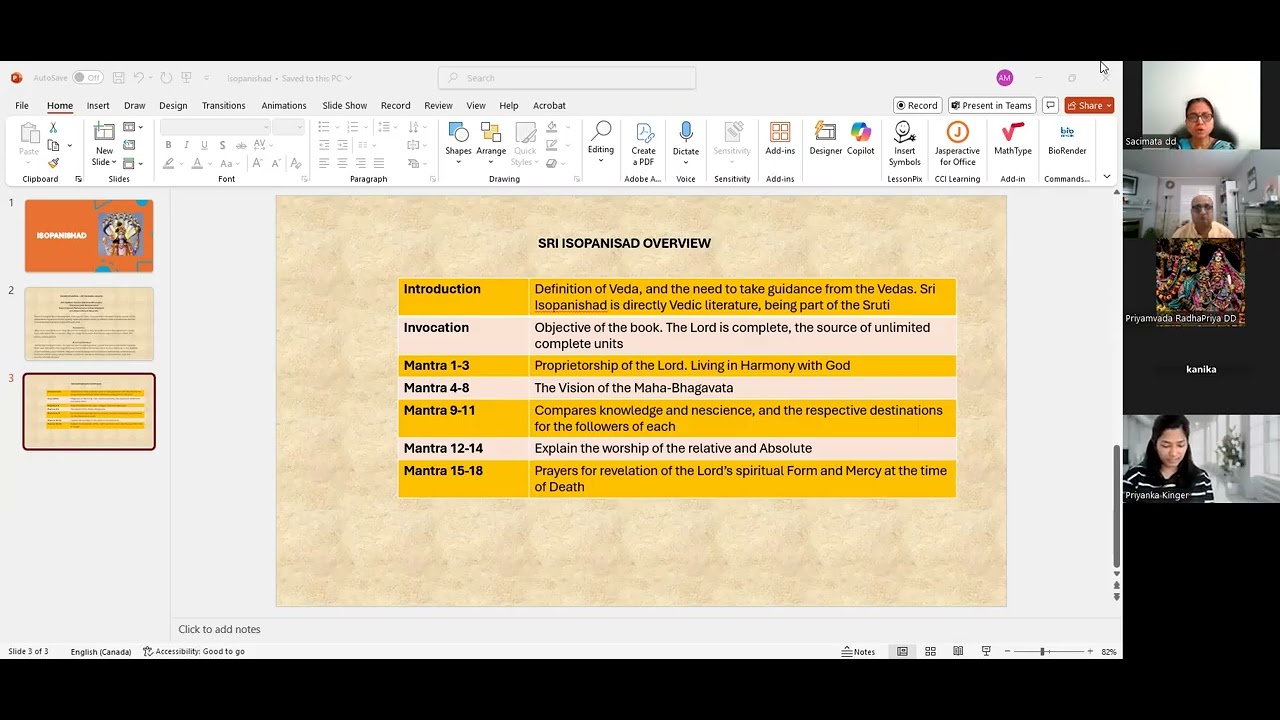This screenshot has height=720, width=1280.
Task: Click to add notes area
Action: pyautogui.click(x=219, y=629)
